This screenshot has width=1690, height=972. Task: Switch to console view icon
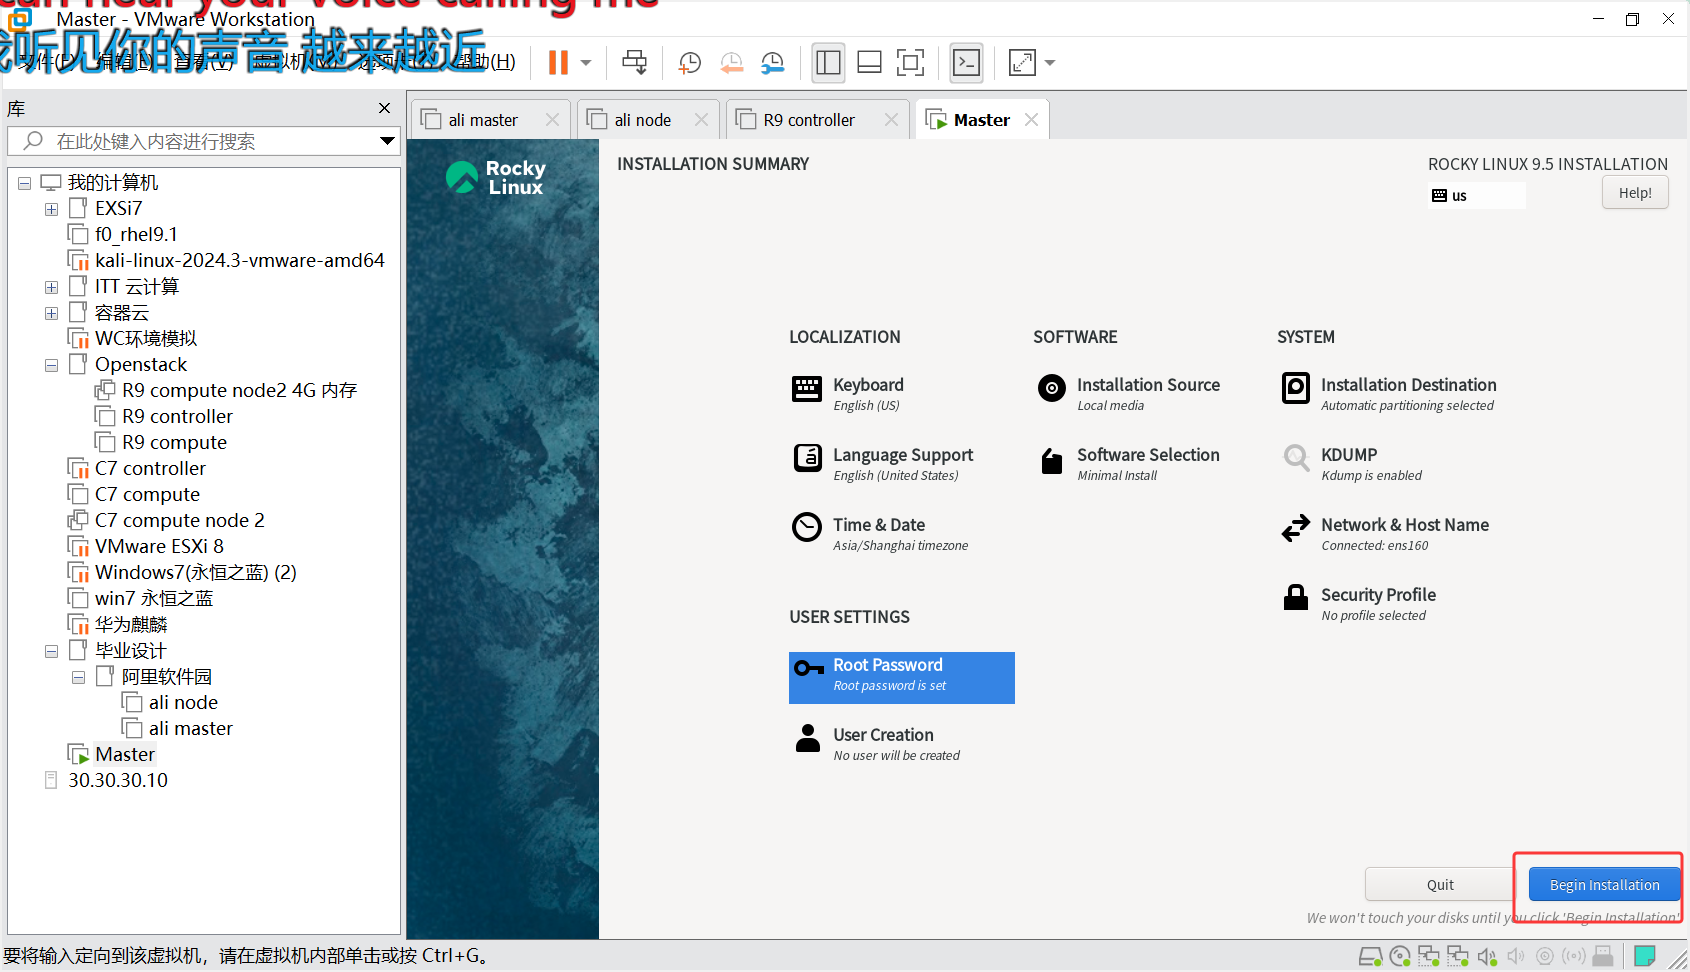point(966,63)
